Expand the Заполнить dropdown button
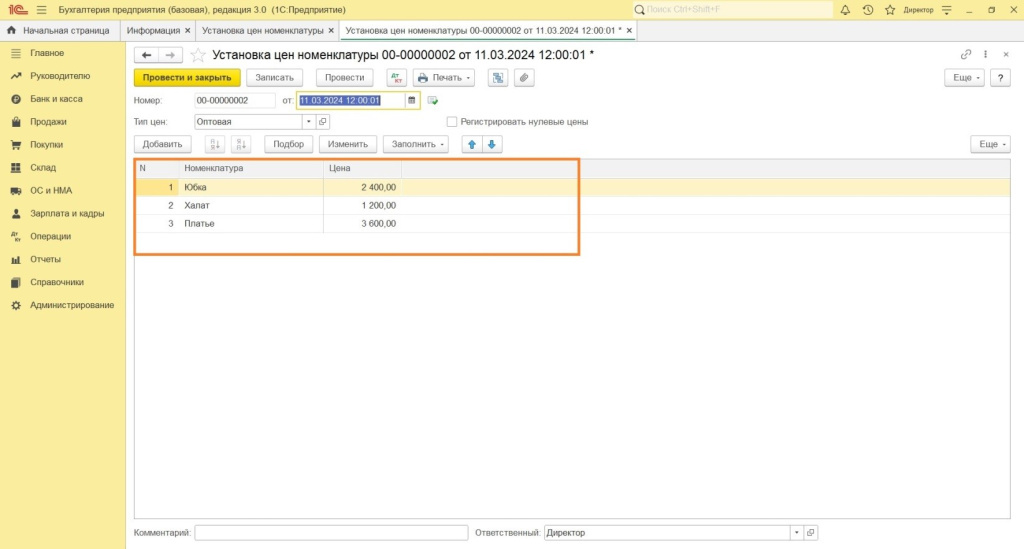This screenshot has width=1024, height=549. 416,144
